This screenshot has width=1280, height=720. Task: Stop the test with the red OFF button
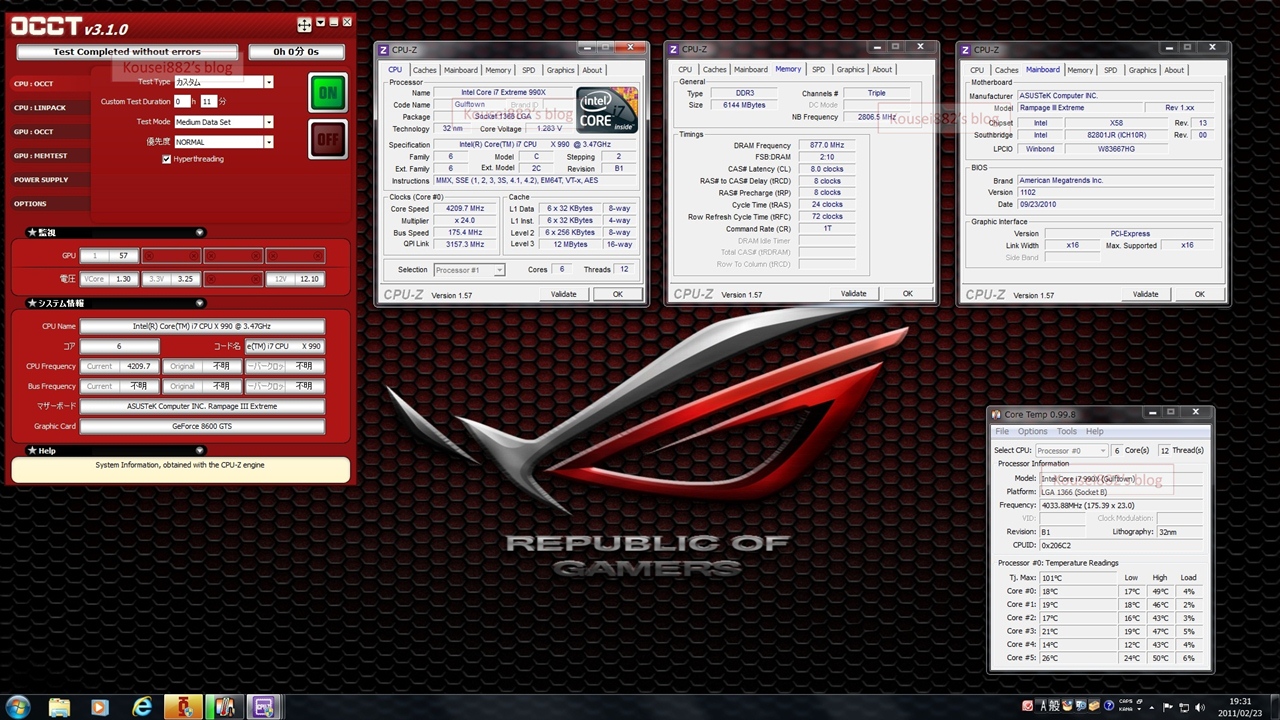(327, 140)
